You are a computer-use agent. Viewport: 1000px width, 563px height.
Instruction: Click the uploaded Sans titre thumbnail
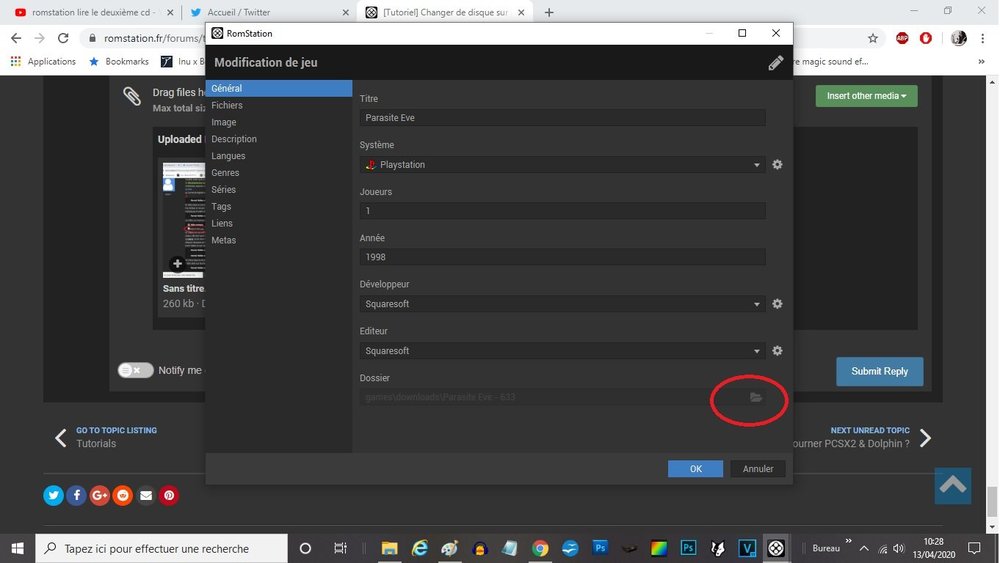click(x=183, y=220)
